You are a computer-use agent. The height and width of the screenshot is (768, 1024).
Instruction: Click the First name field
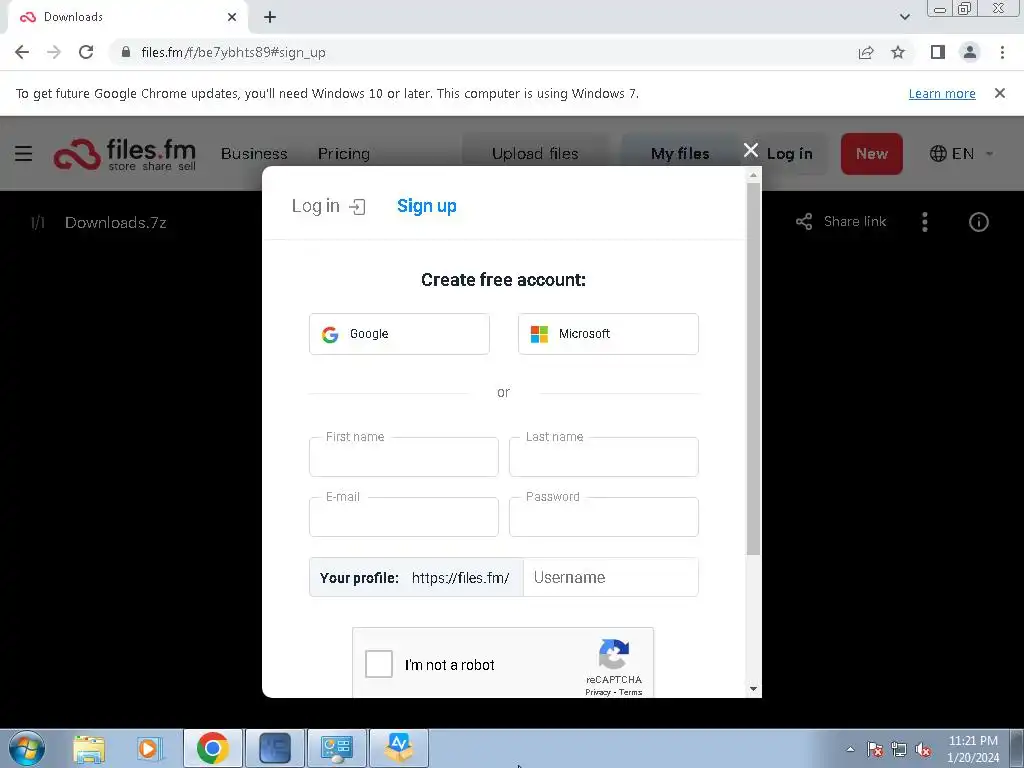[404, 456]
